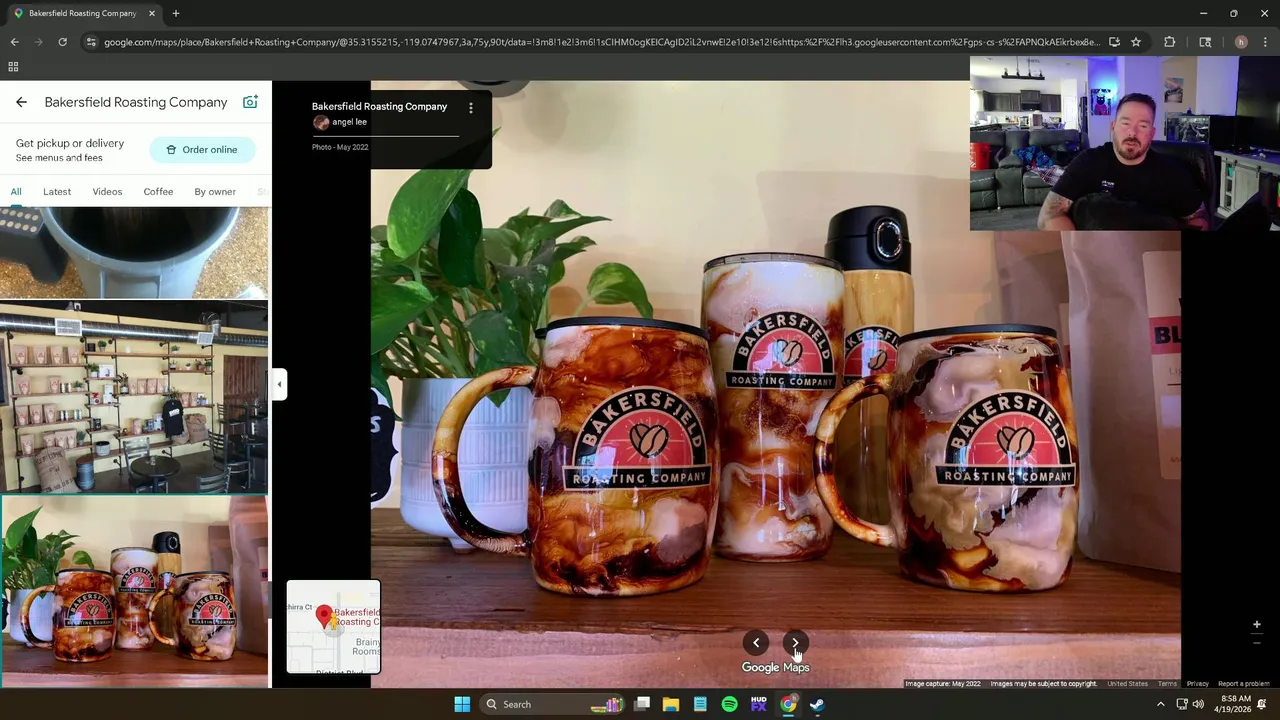The image size is (1280, 720).
Task: Select the All photos tab
Action: pyautogui.click(x=16, y=192)
